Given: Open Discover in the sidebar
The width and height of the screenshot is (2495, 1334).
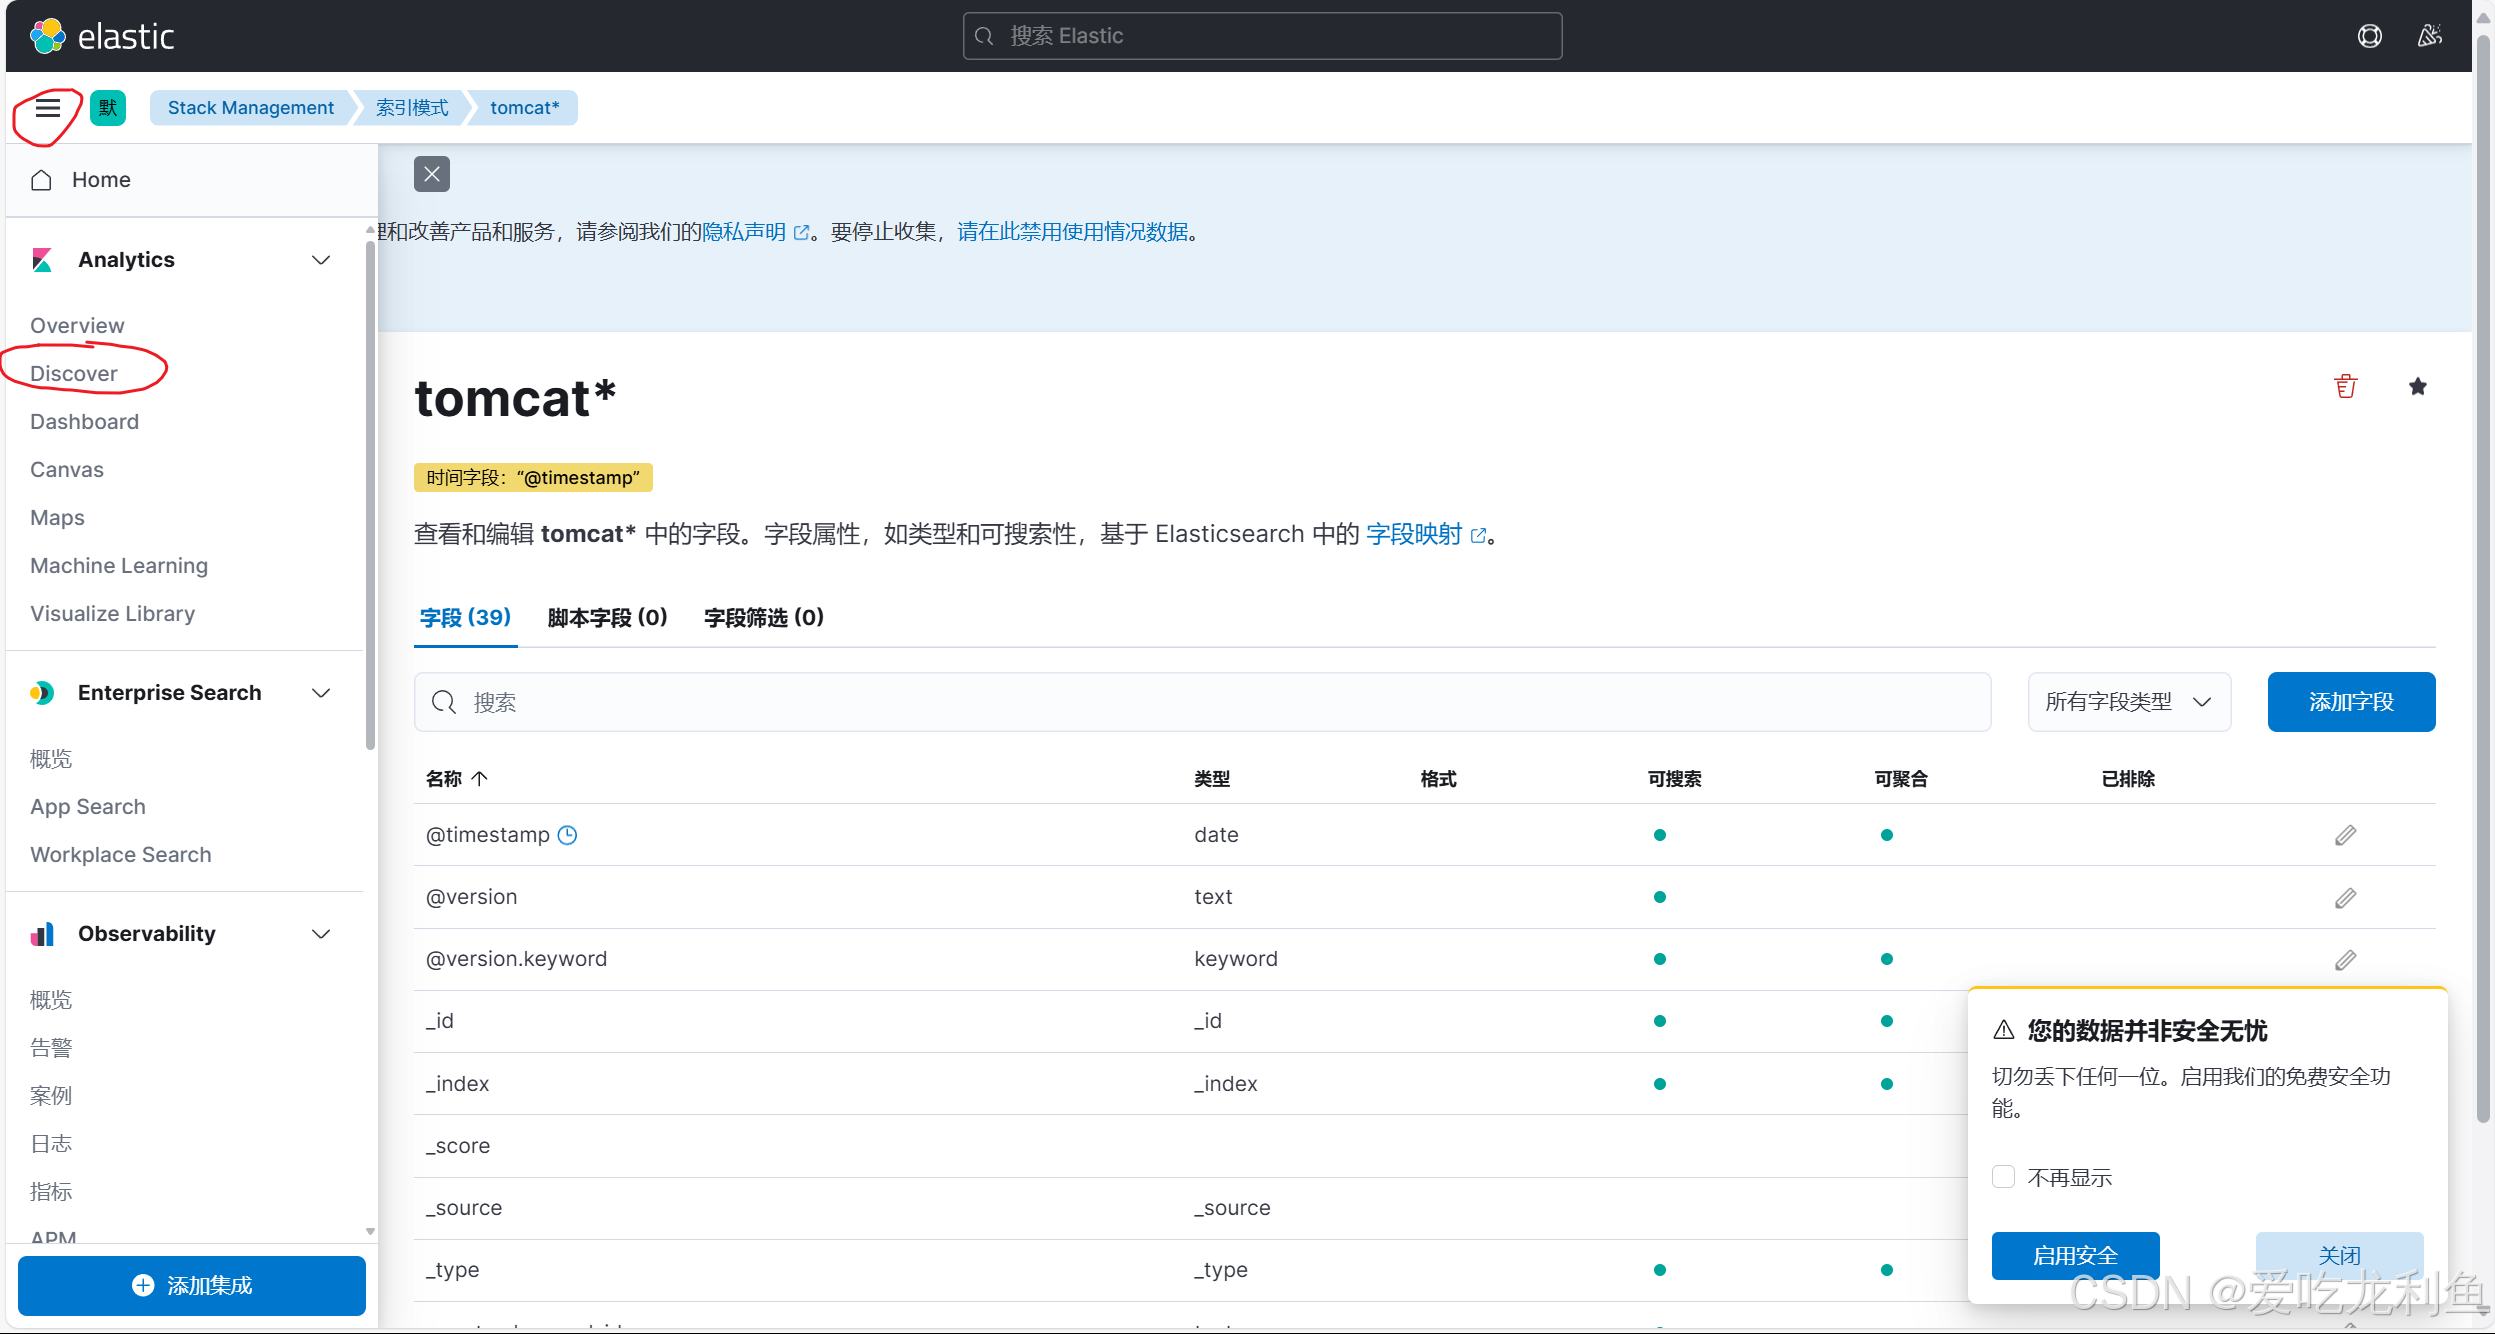Looking at the screenshot, I should 74,374.
